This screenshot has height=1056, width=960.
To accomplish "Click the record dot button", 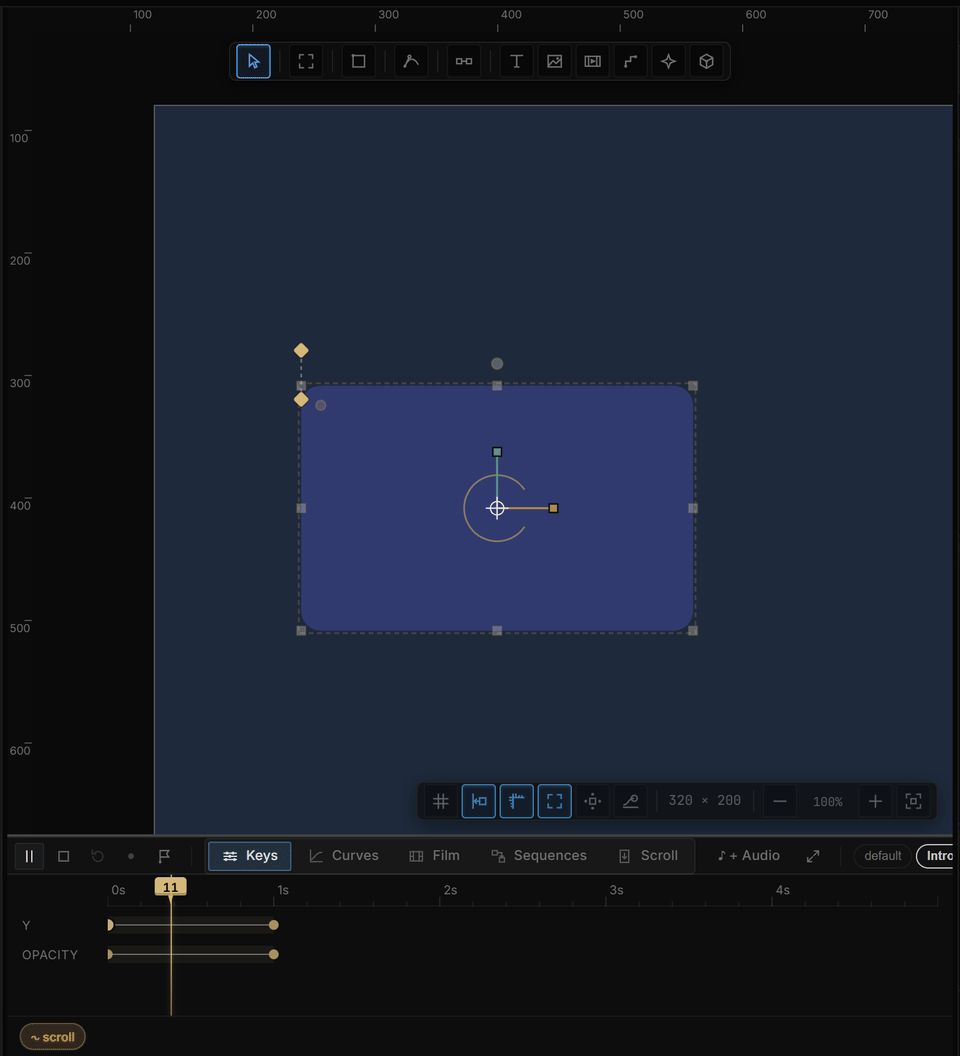I will coord(131,856).
